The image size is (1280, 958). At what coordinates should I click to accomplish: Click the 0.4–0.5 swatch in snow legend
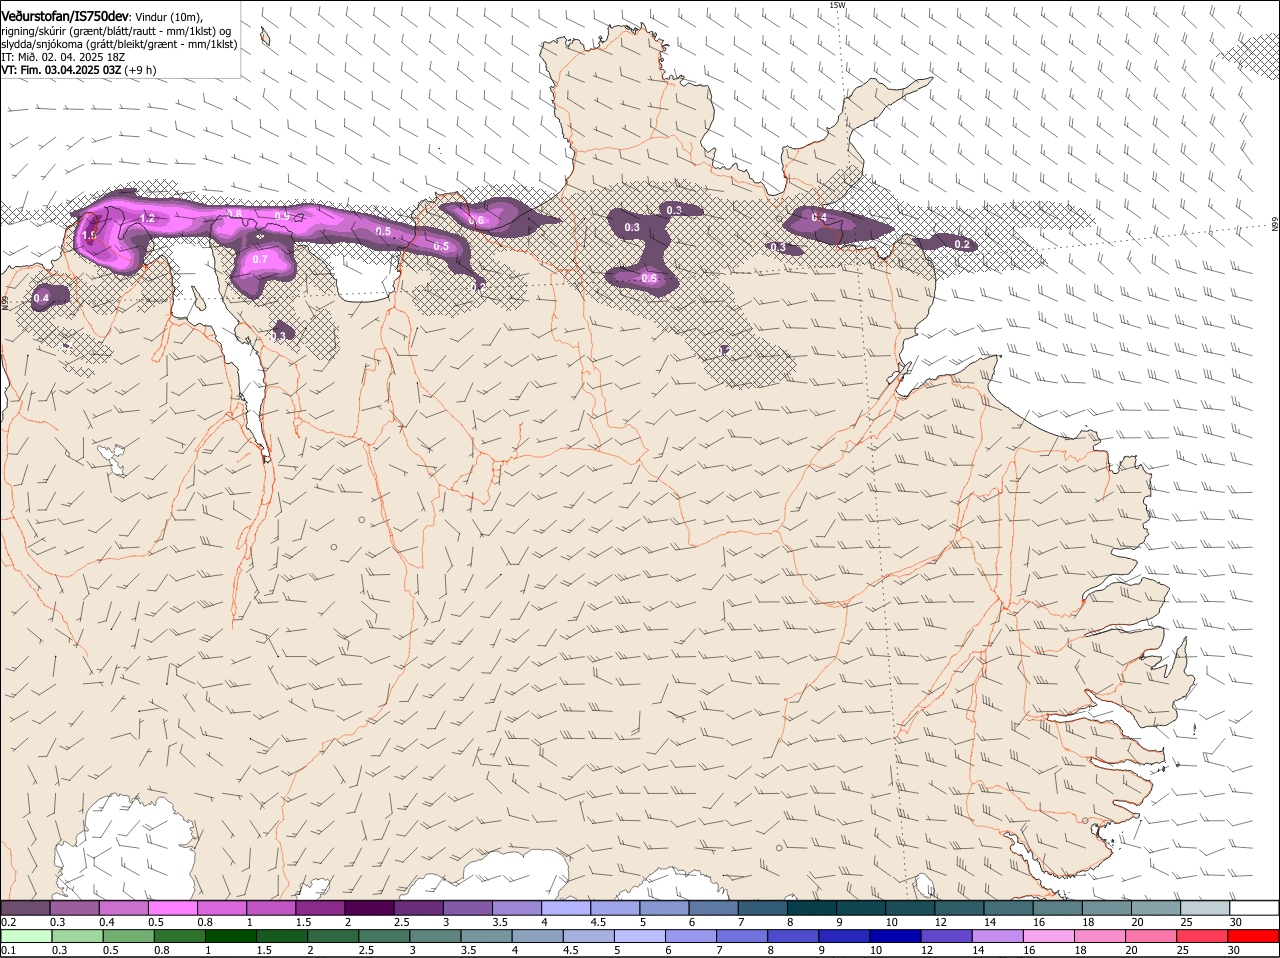(x=124, y=907)
